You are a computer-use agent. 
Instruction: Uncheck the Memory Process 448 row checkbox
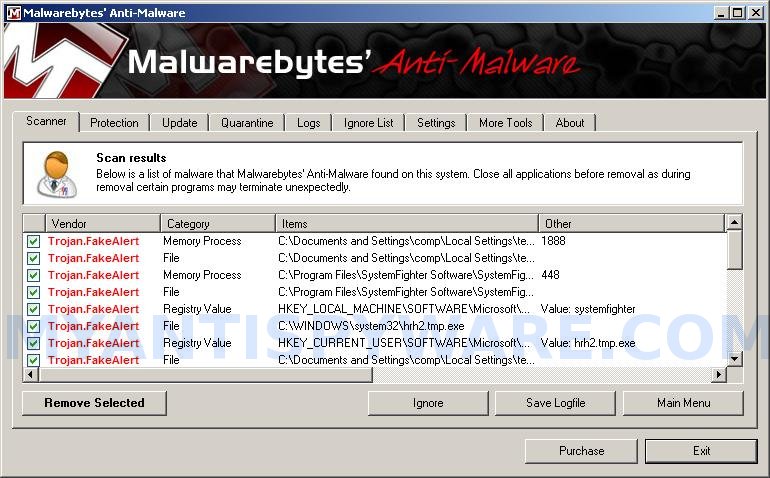[x=33, y=275]
